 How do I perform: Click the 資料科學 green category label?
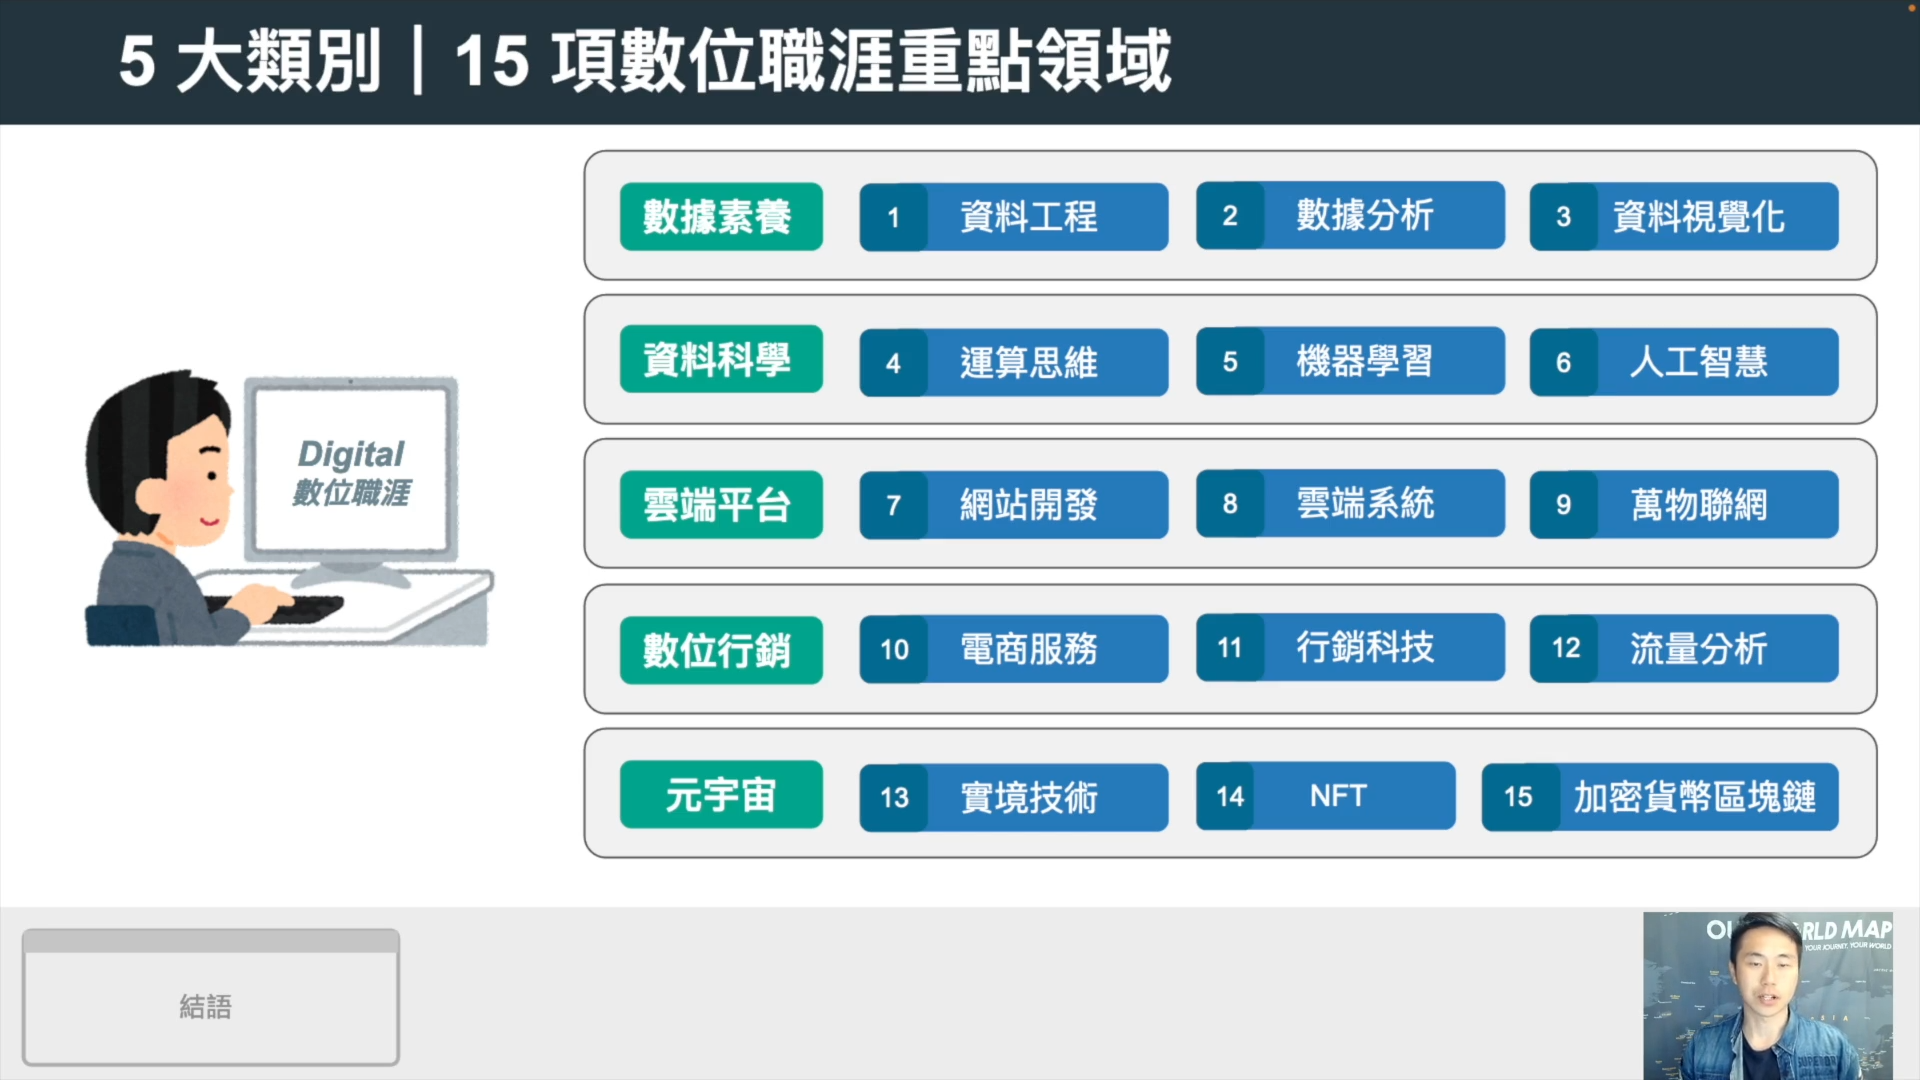tap(721, 359)
